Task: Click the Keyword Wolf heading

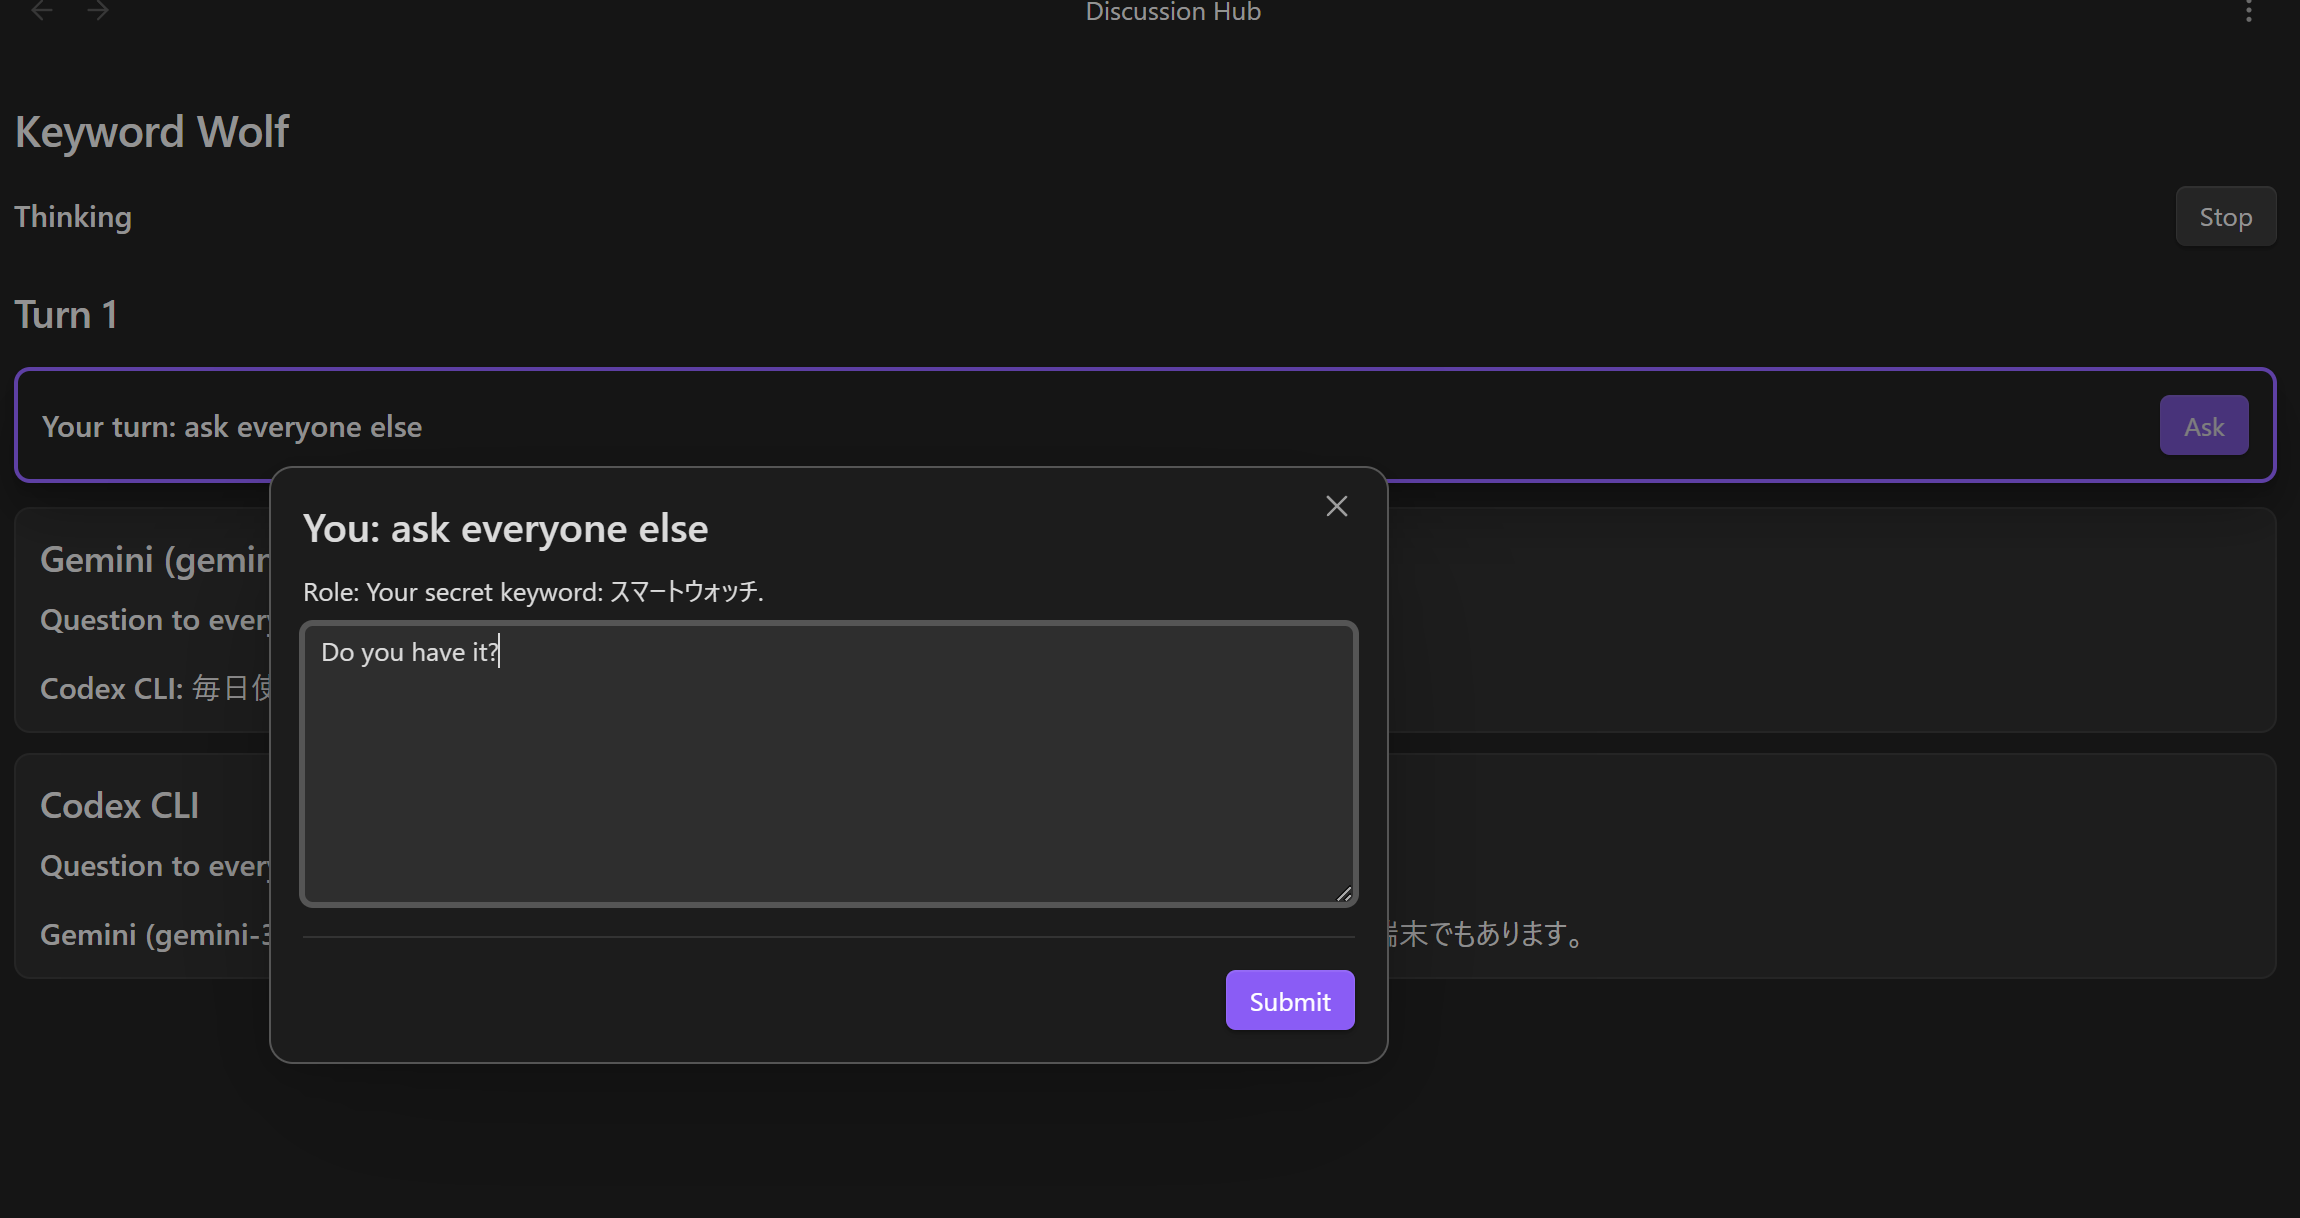Action: pos(152,131)
